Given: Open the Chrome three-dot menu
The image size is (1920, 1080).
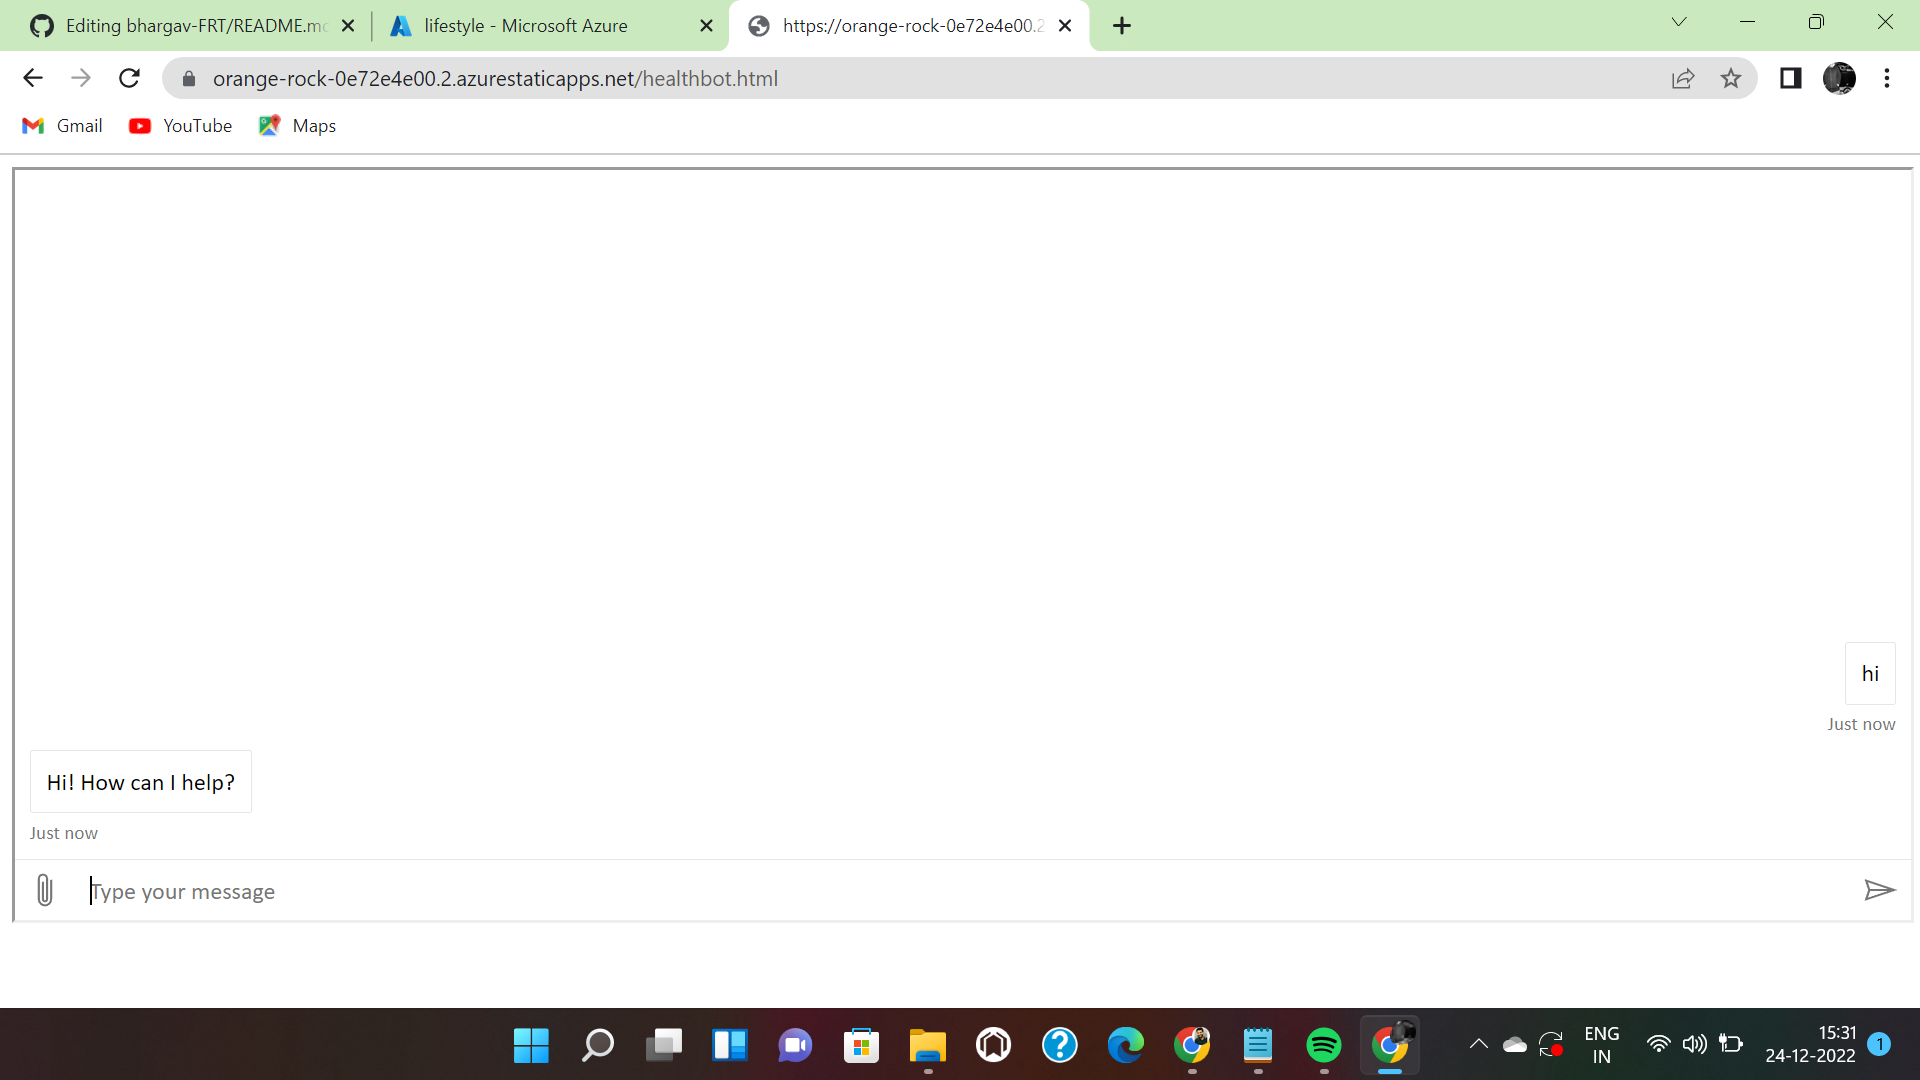Looking at the screenshot, I should coord(1887,79).
